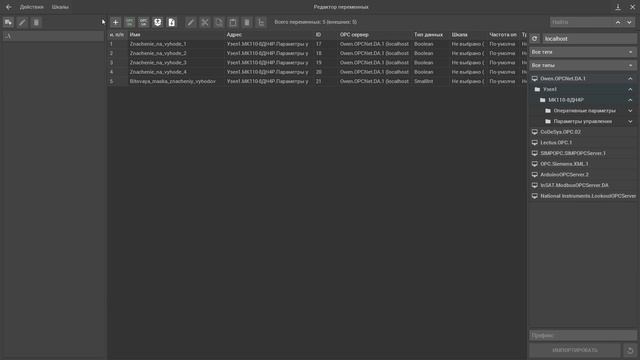Select row Znachenie_na_vyhode_4
The width and height of the screenshot is (640, 360).
click(x=317, y=72)
